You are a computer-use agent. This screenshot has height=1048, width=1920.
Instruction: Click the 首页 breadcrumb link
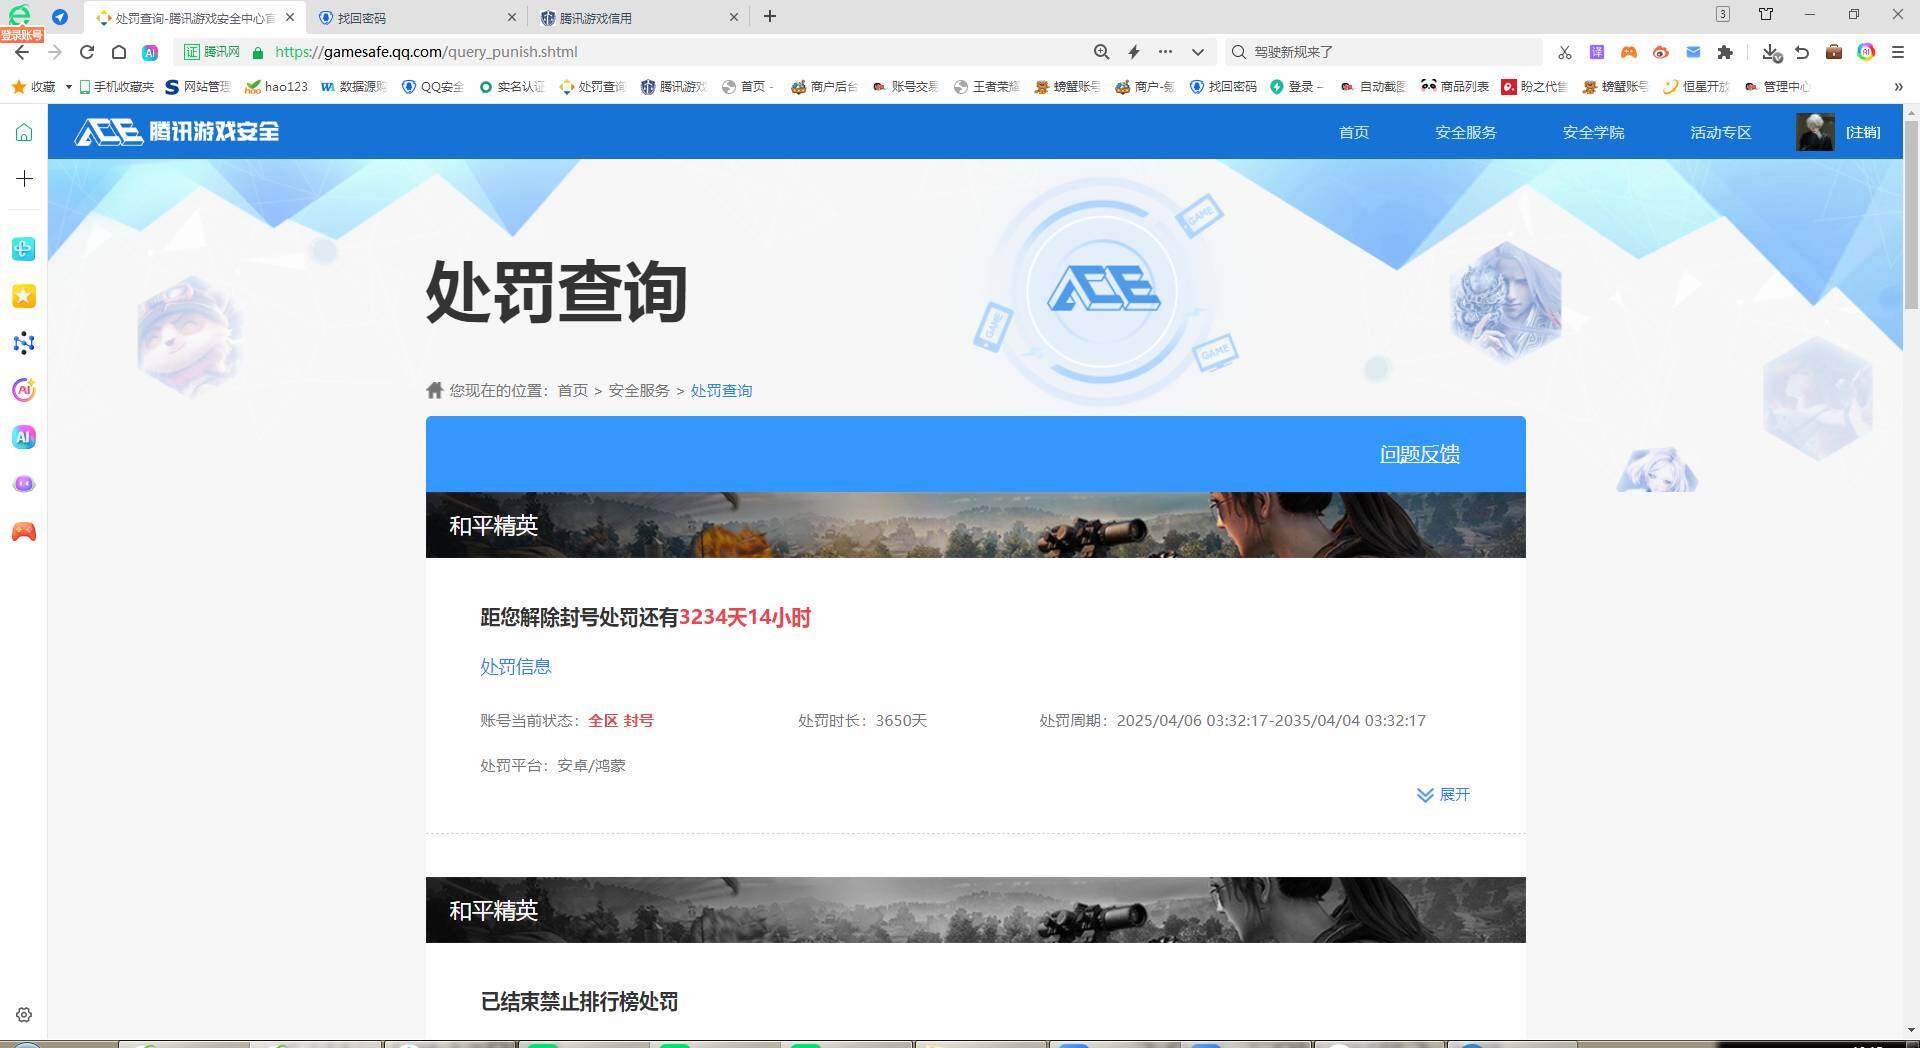coord(573,391)
